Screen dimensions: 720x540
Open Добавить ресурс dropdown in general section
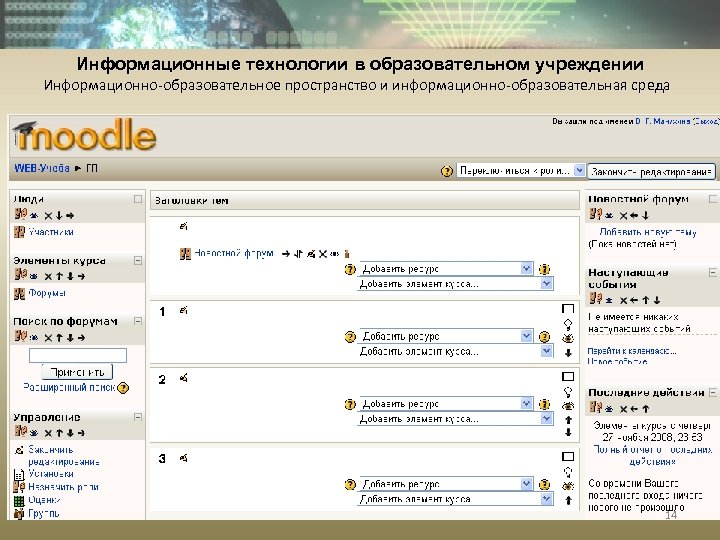coord(446,269)
